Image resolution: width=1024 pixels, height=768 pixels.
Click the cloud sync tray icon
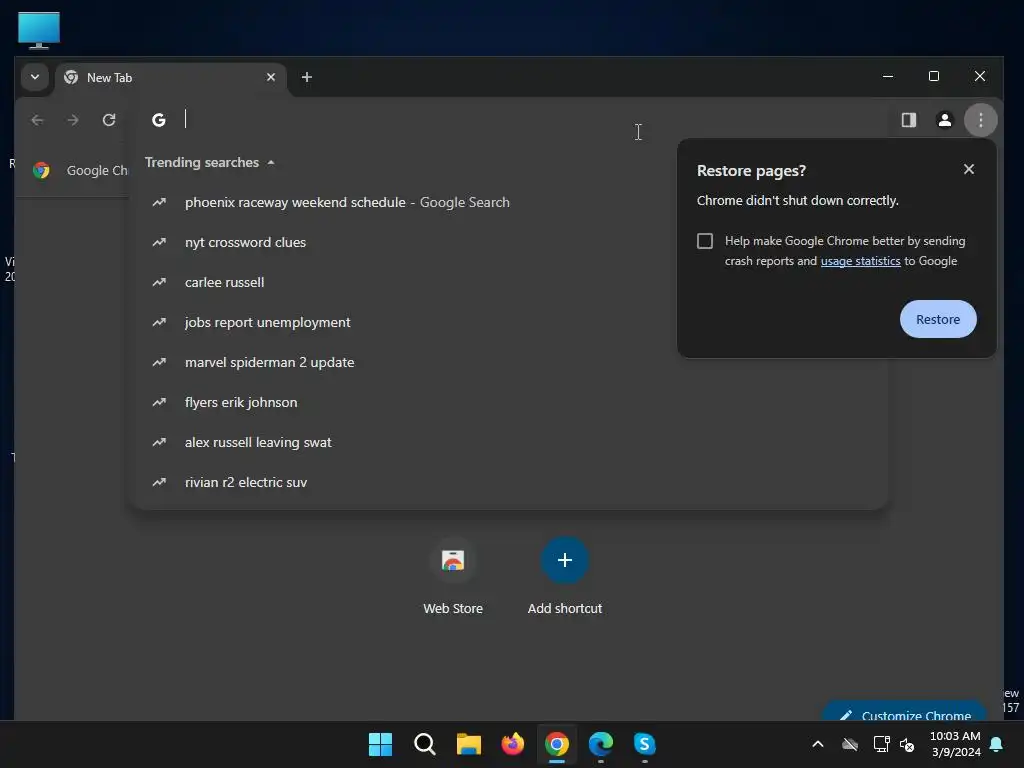[850, 744]
